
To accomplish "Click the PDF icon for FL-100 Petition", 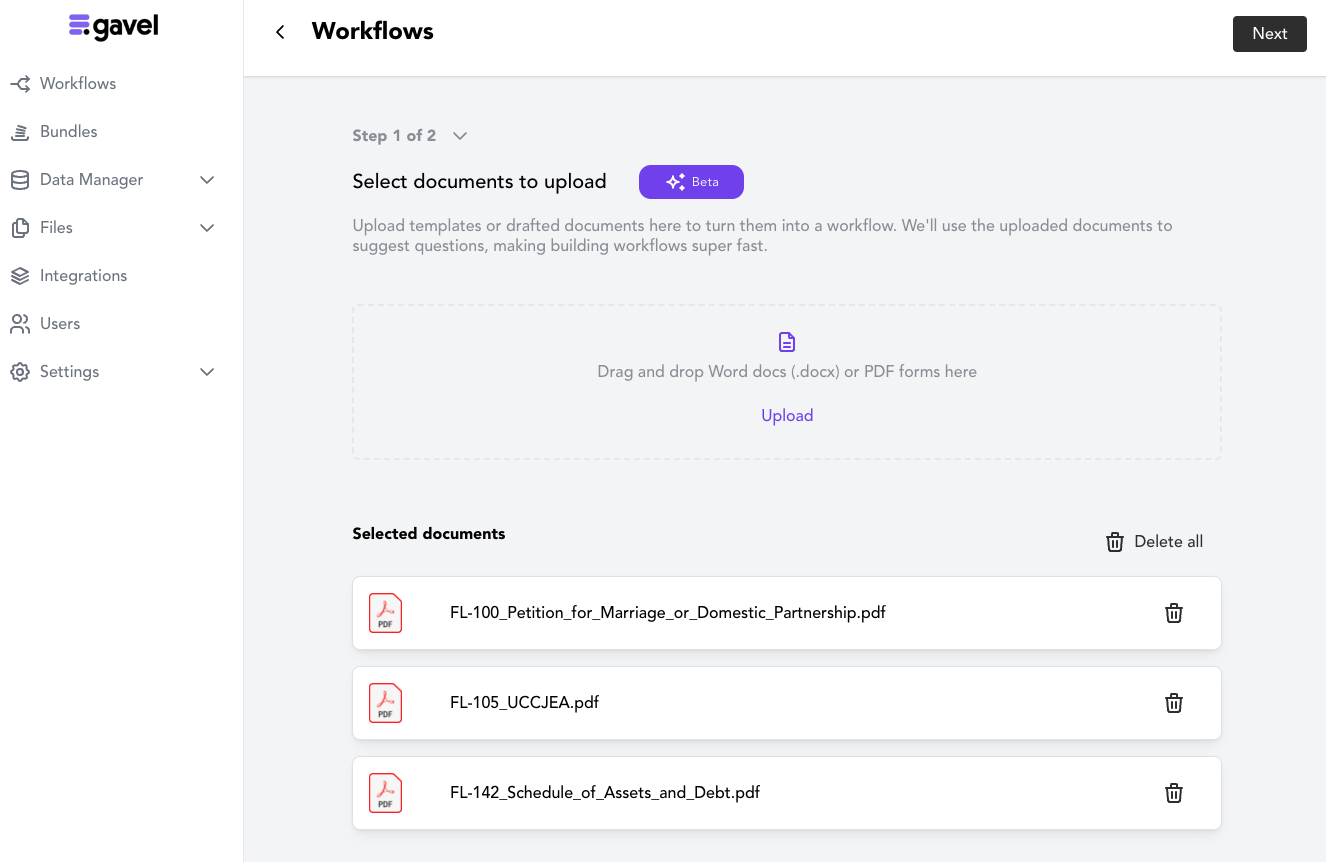I will pyautogui.click(x=385, y=613).
